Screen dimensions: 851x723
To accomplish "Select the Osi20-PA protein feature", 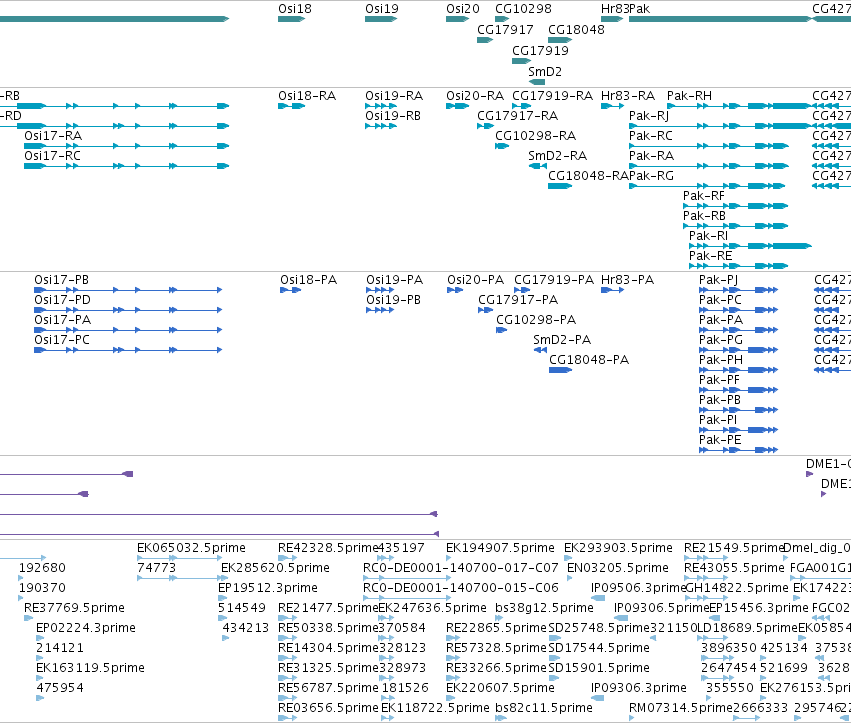I will click(x=455, y=290).
